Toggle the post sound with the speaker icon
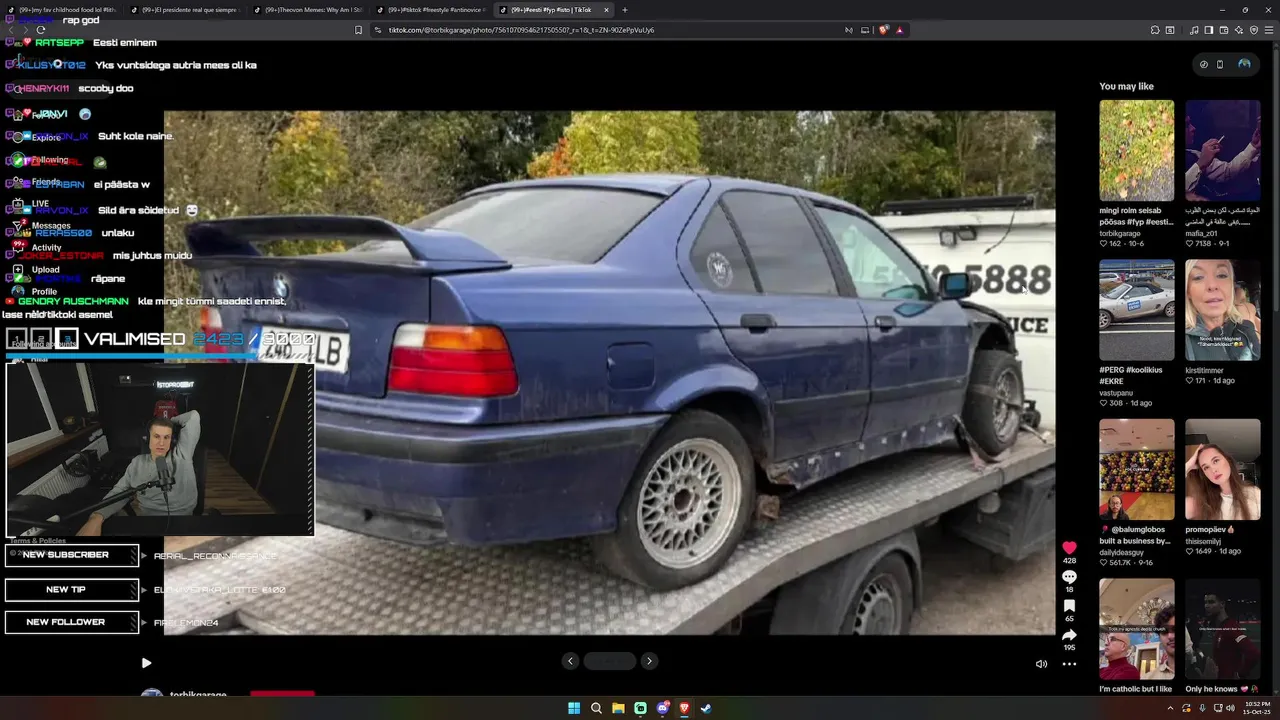This screenshot has width=1280, height=720. point(1041,664)
